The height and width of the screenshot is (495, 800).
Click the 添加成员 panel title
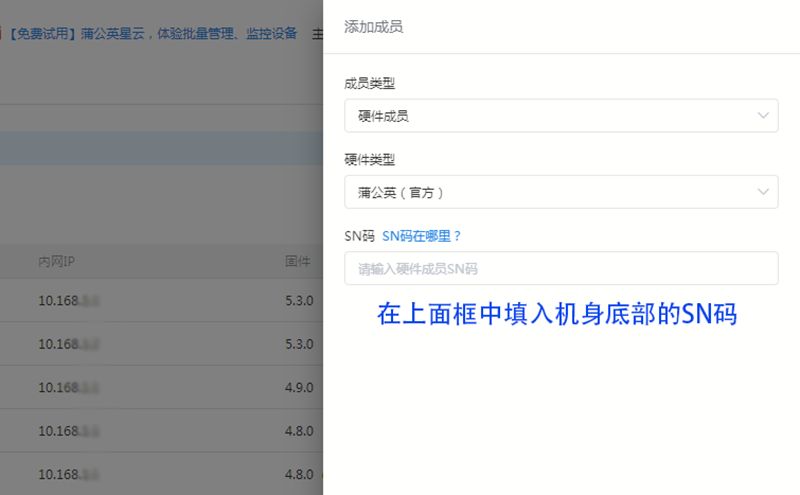[373, 27]
